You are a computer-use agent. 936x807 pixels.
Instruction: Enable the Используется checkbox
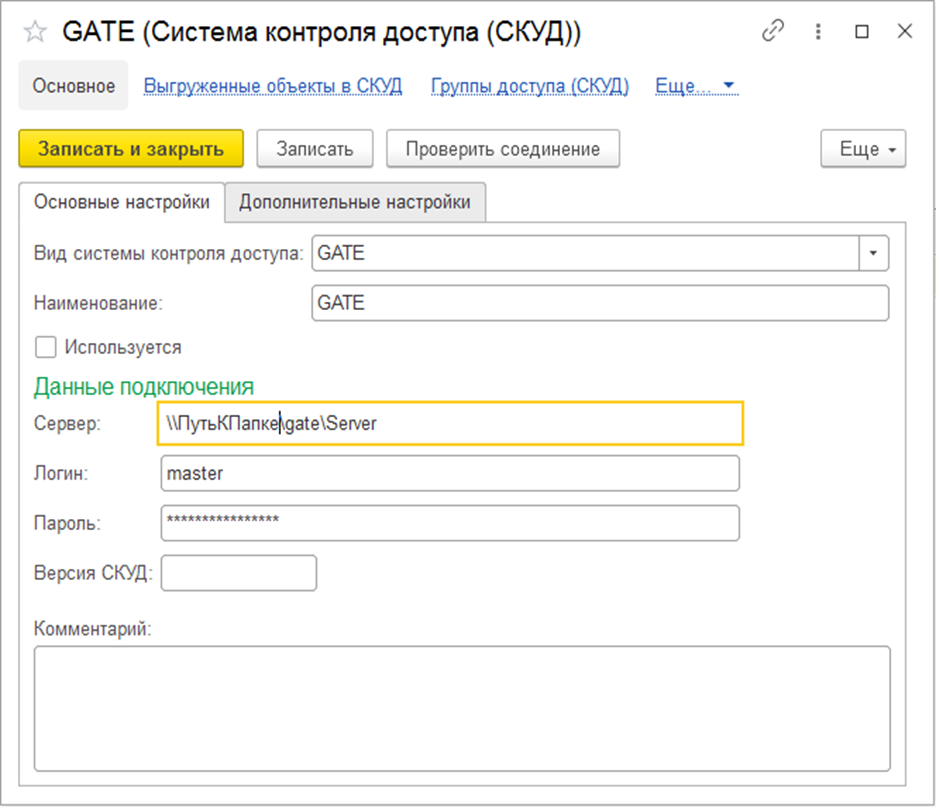coord(45,347)
